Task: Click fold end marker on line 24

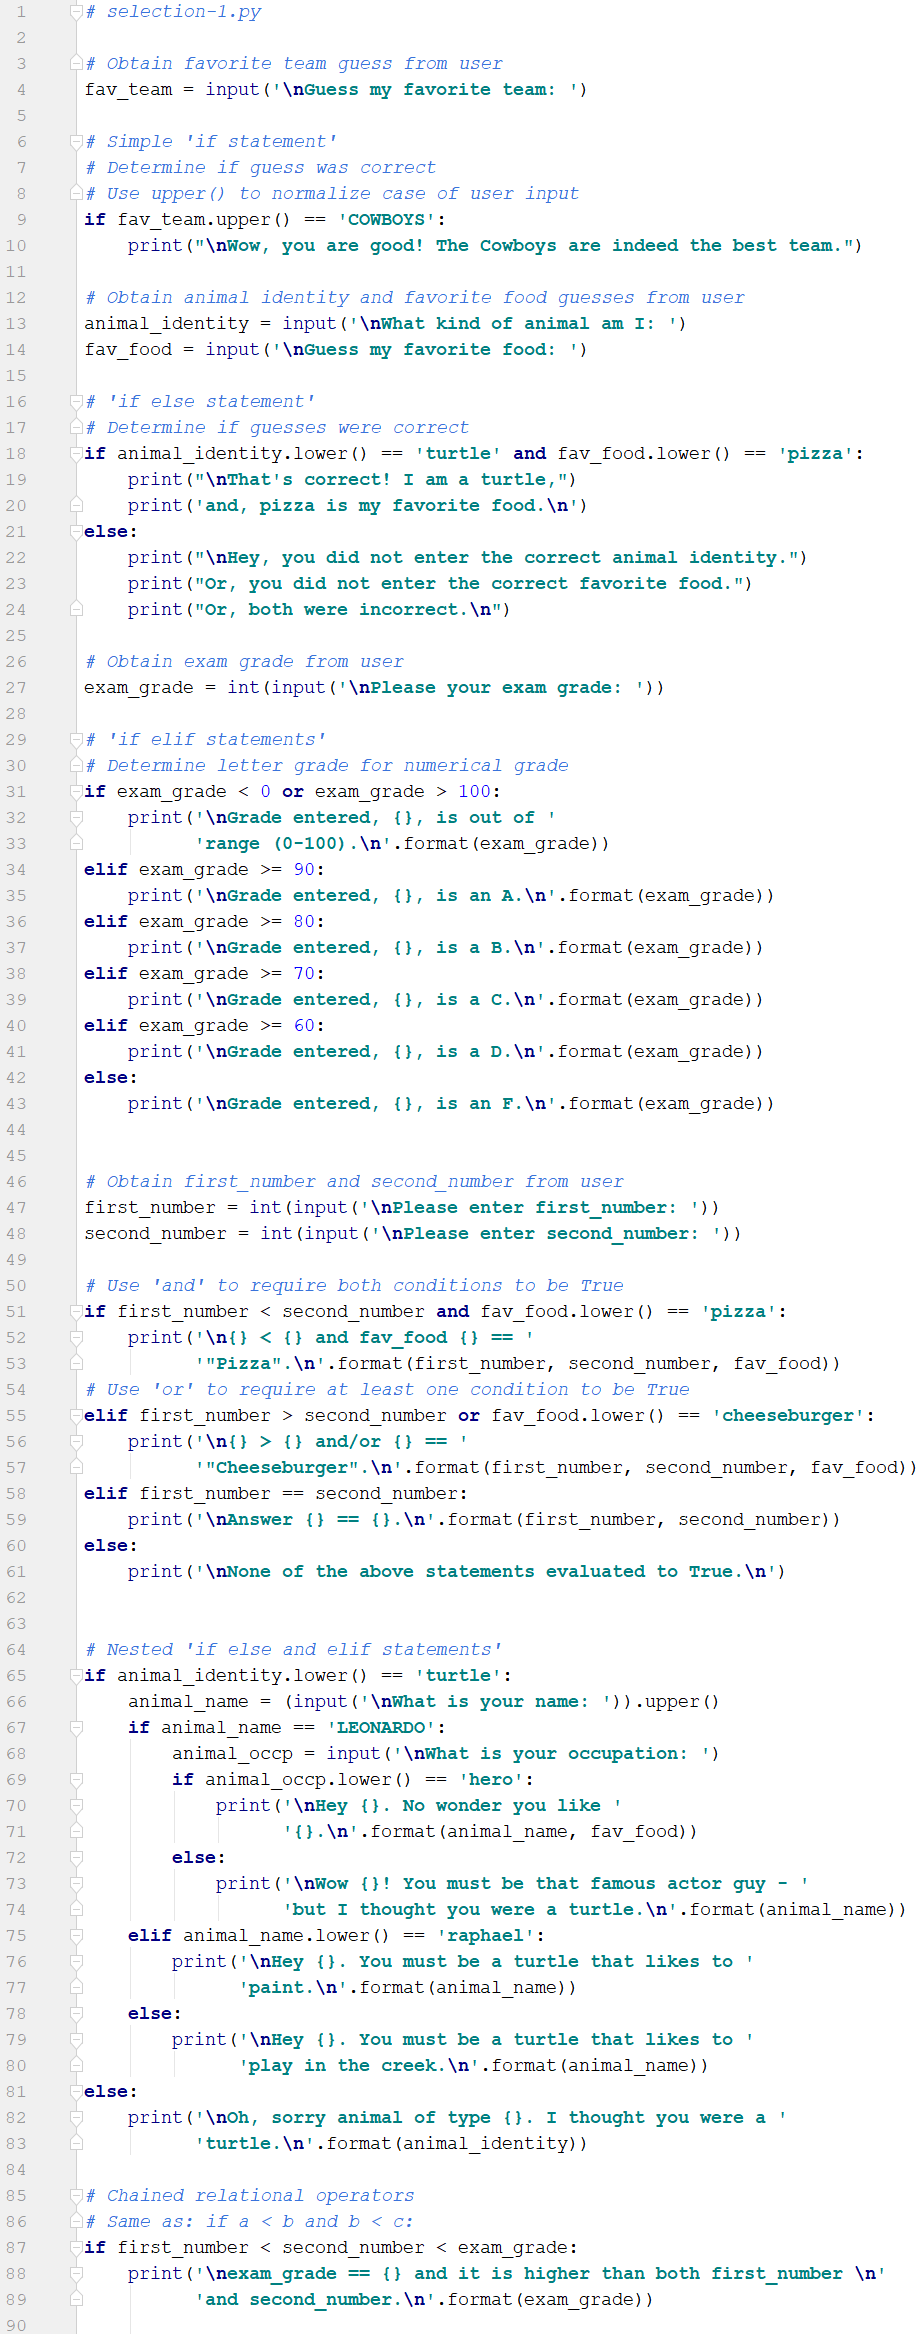Action: click(x=76, y=610)
